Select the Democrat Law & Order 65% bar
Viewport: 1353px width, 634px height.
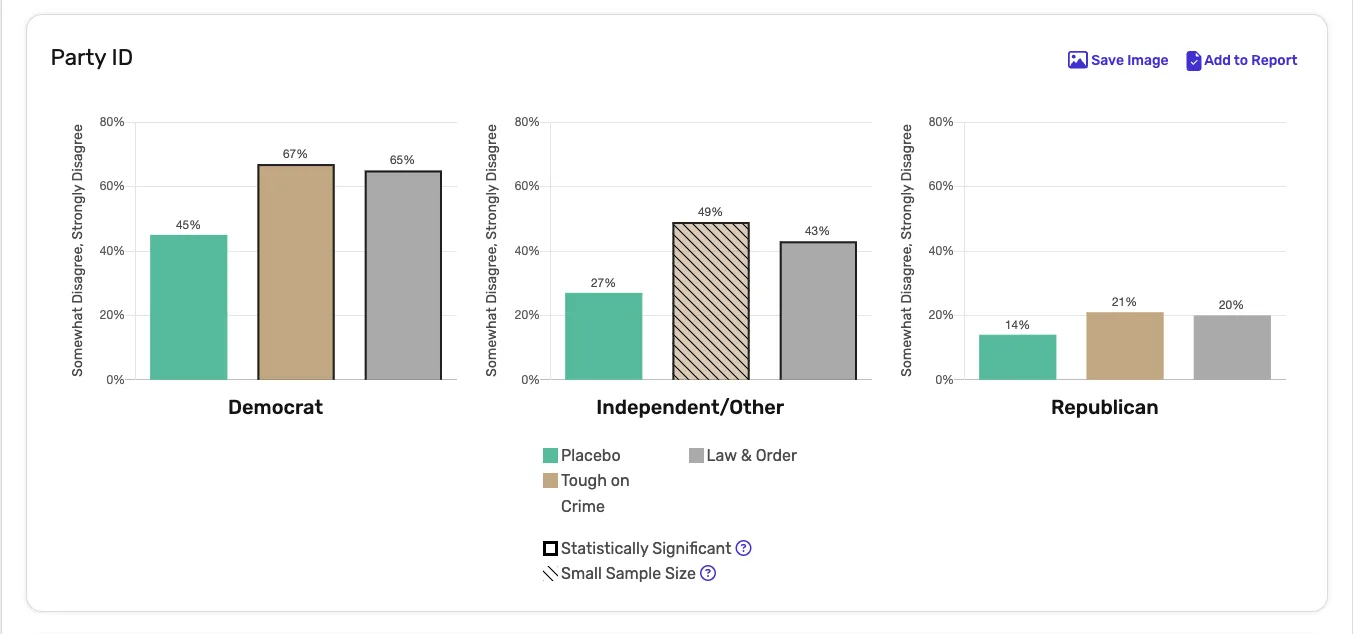(x=403, y=275)
